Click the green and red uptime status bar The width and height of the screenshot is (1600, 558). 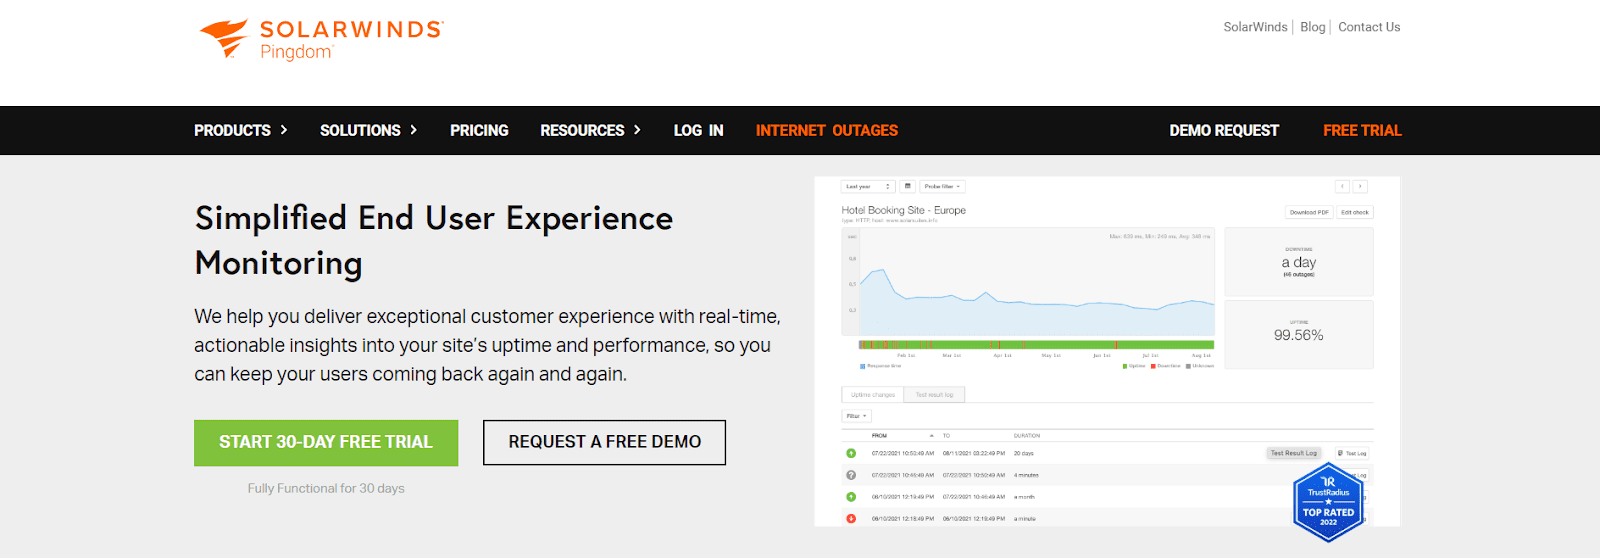(x=1036, y=344)
